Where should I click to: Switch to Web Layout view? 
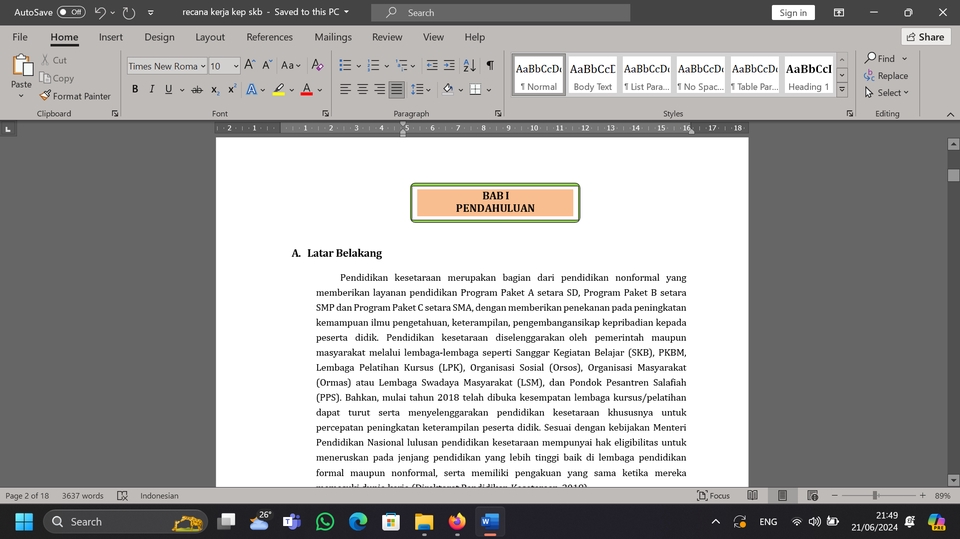812,496
